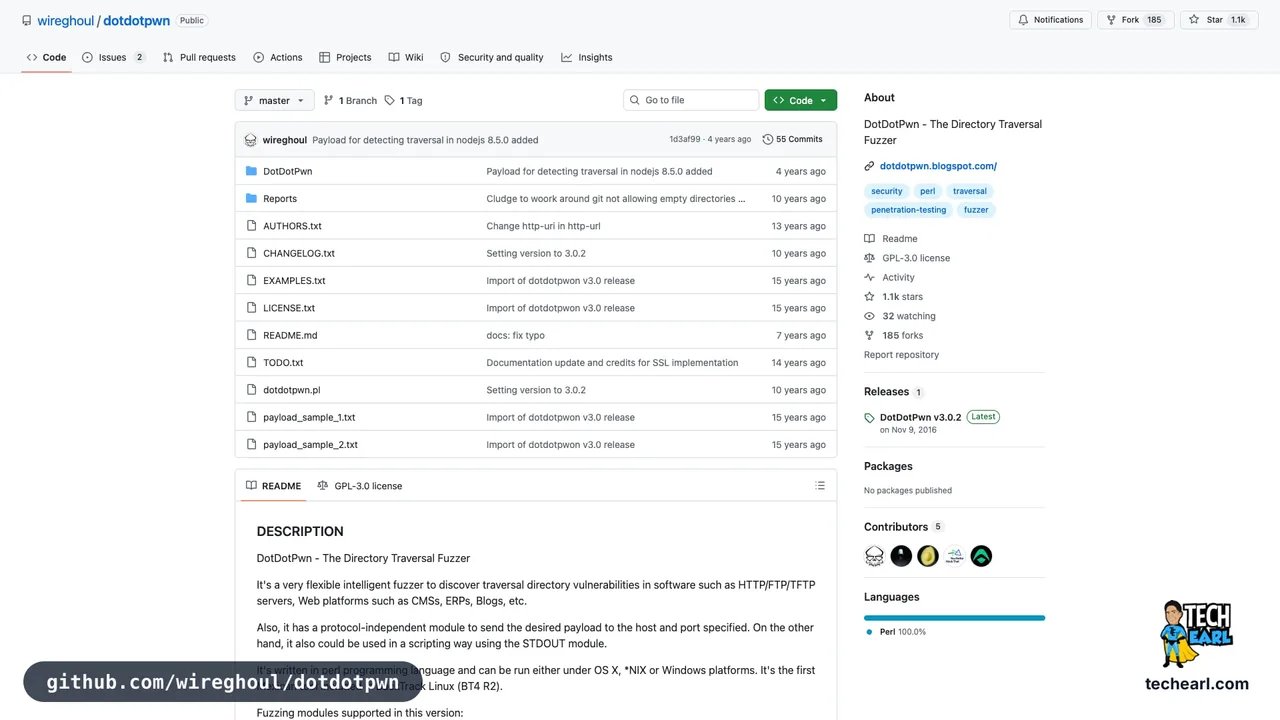This screenshot has width=1280, height=720.
Task: Open the Wiki tab
Action: 406,57
